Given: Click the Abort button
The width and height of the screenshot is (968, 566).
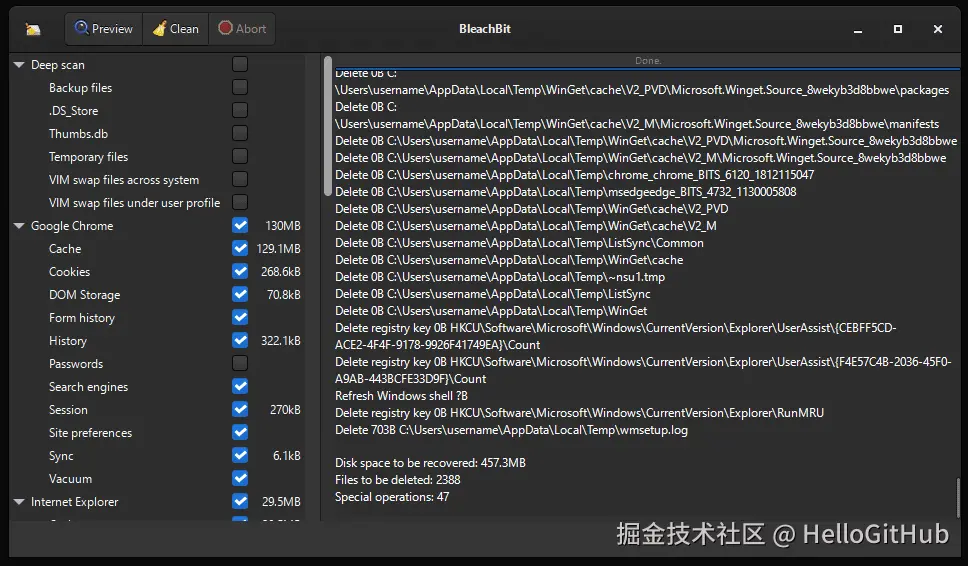Looking at the screenshot, I should coord(242,29).
